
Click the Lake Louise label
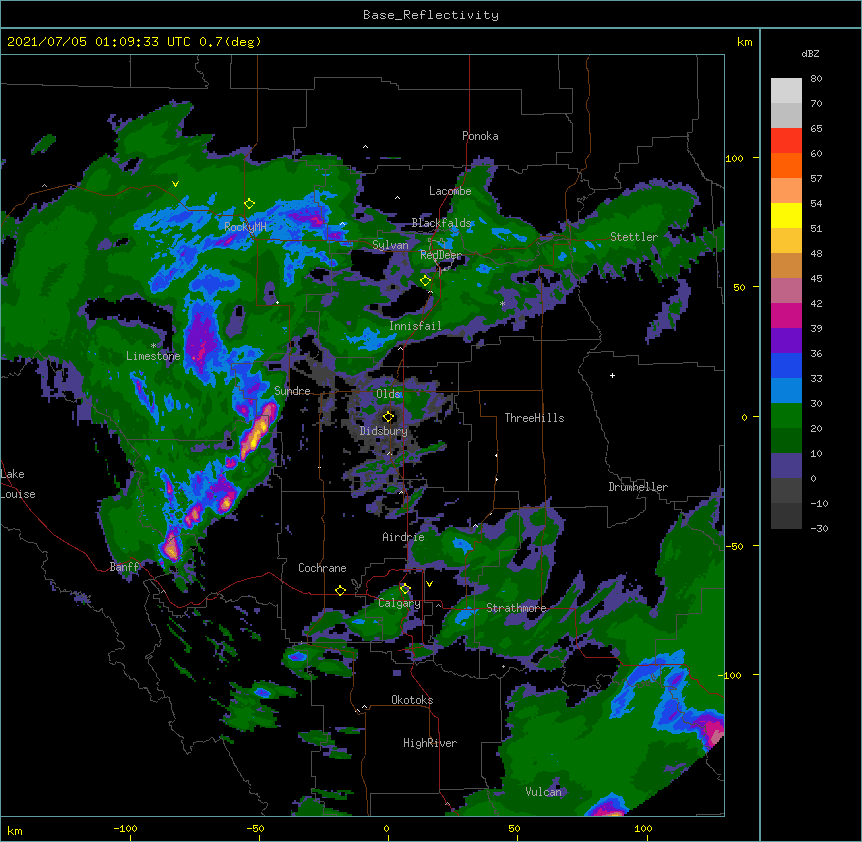(x=18, y=484)
